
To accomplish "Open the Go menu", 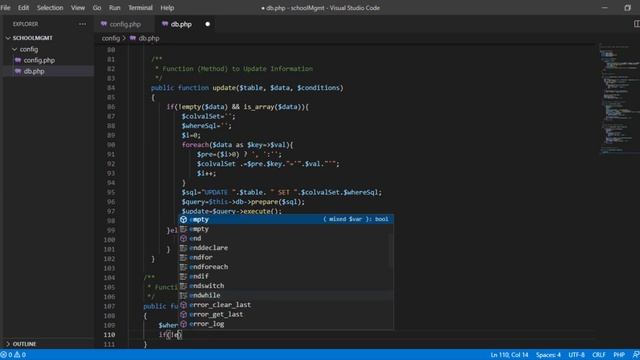I will click(97, 8).
